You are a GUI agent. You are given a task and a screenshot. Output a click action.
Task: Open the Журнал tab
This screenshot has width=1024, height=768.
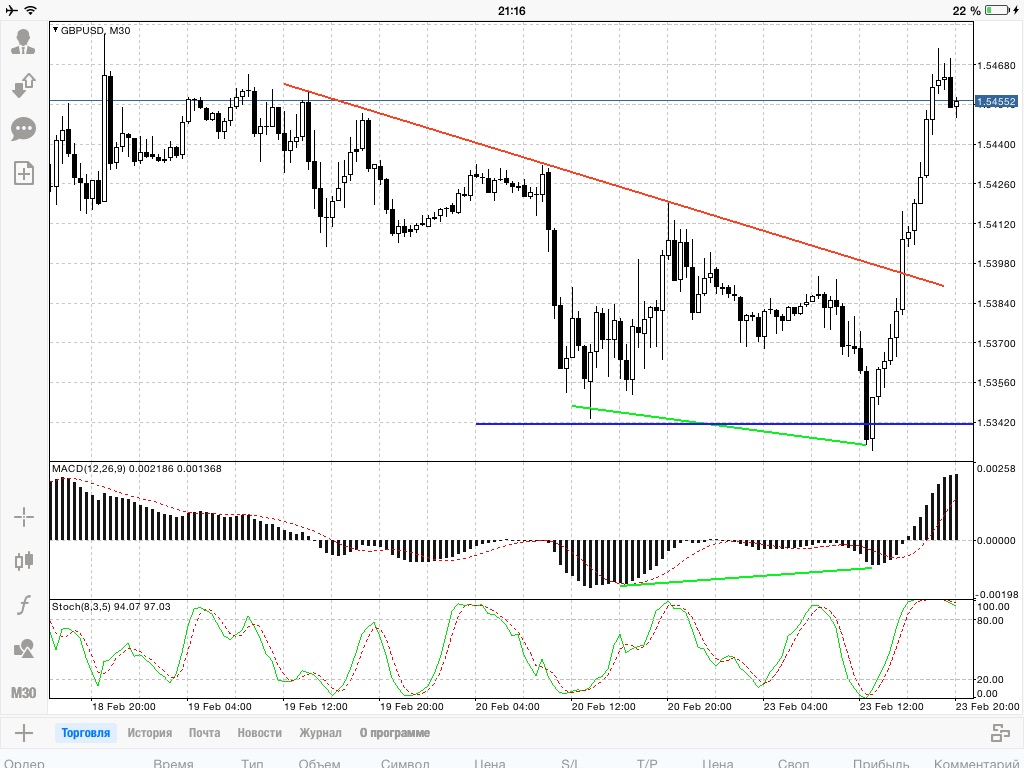(x=320, y=733)
